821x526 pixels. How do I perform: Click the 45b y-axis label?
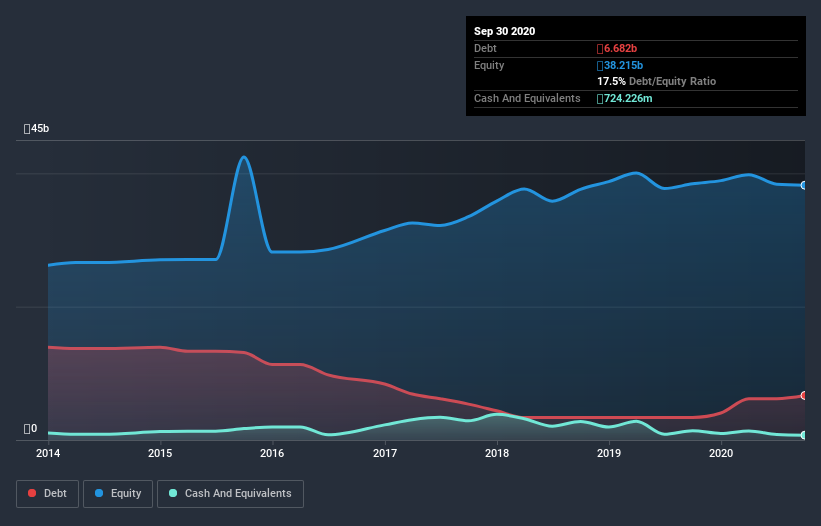[x=37, y=129]
